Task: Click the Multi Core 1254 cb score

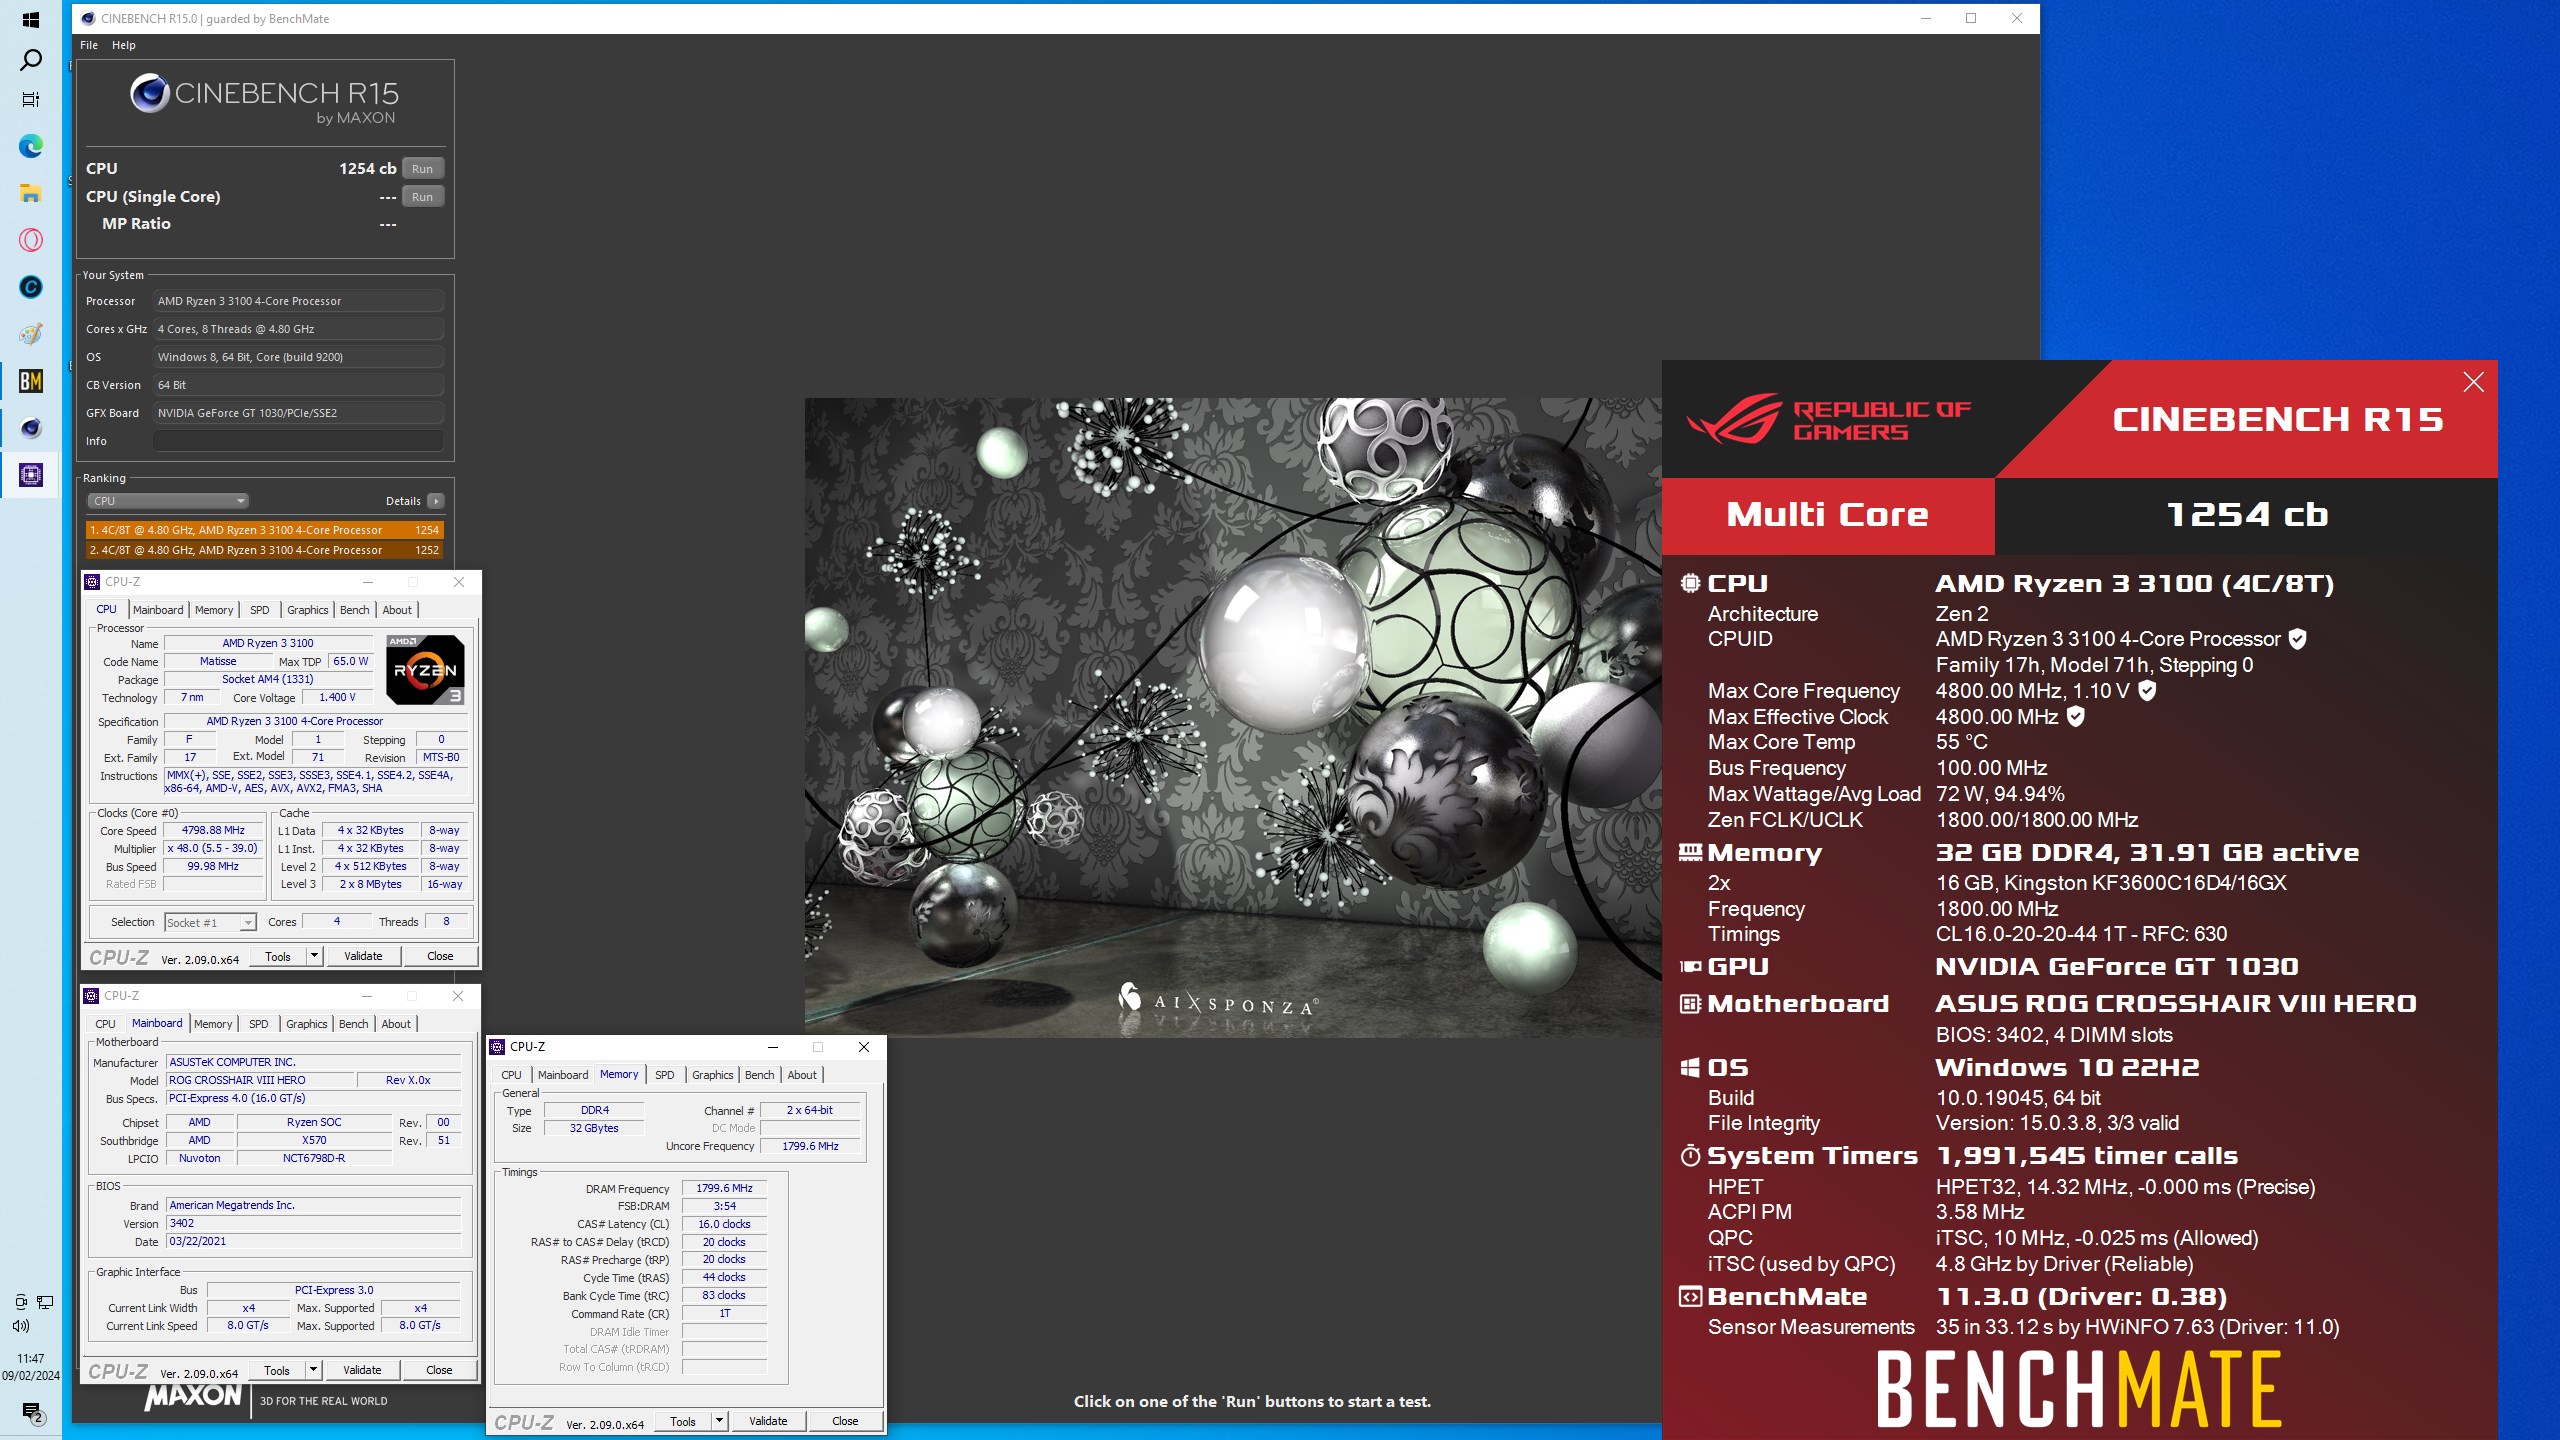Action: [x=2247, y=515]
